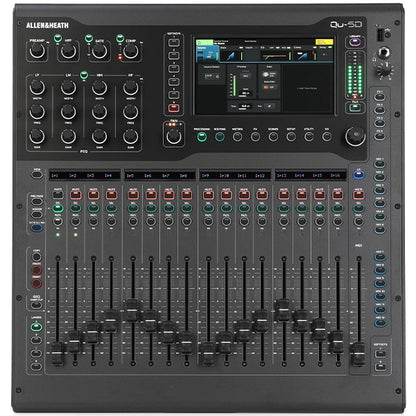Mute channel Ip13
Viewport: 416px width, 416px height.
(x=284, y=195)
